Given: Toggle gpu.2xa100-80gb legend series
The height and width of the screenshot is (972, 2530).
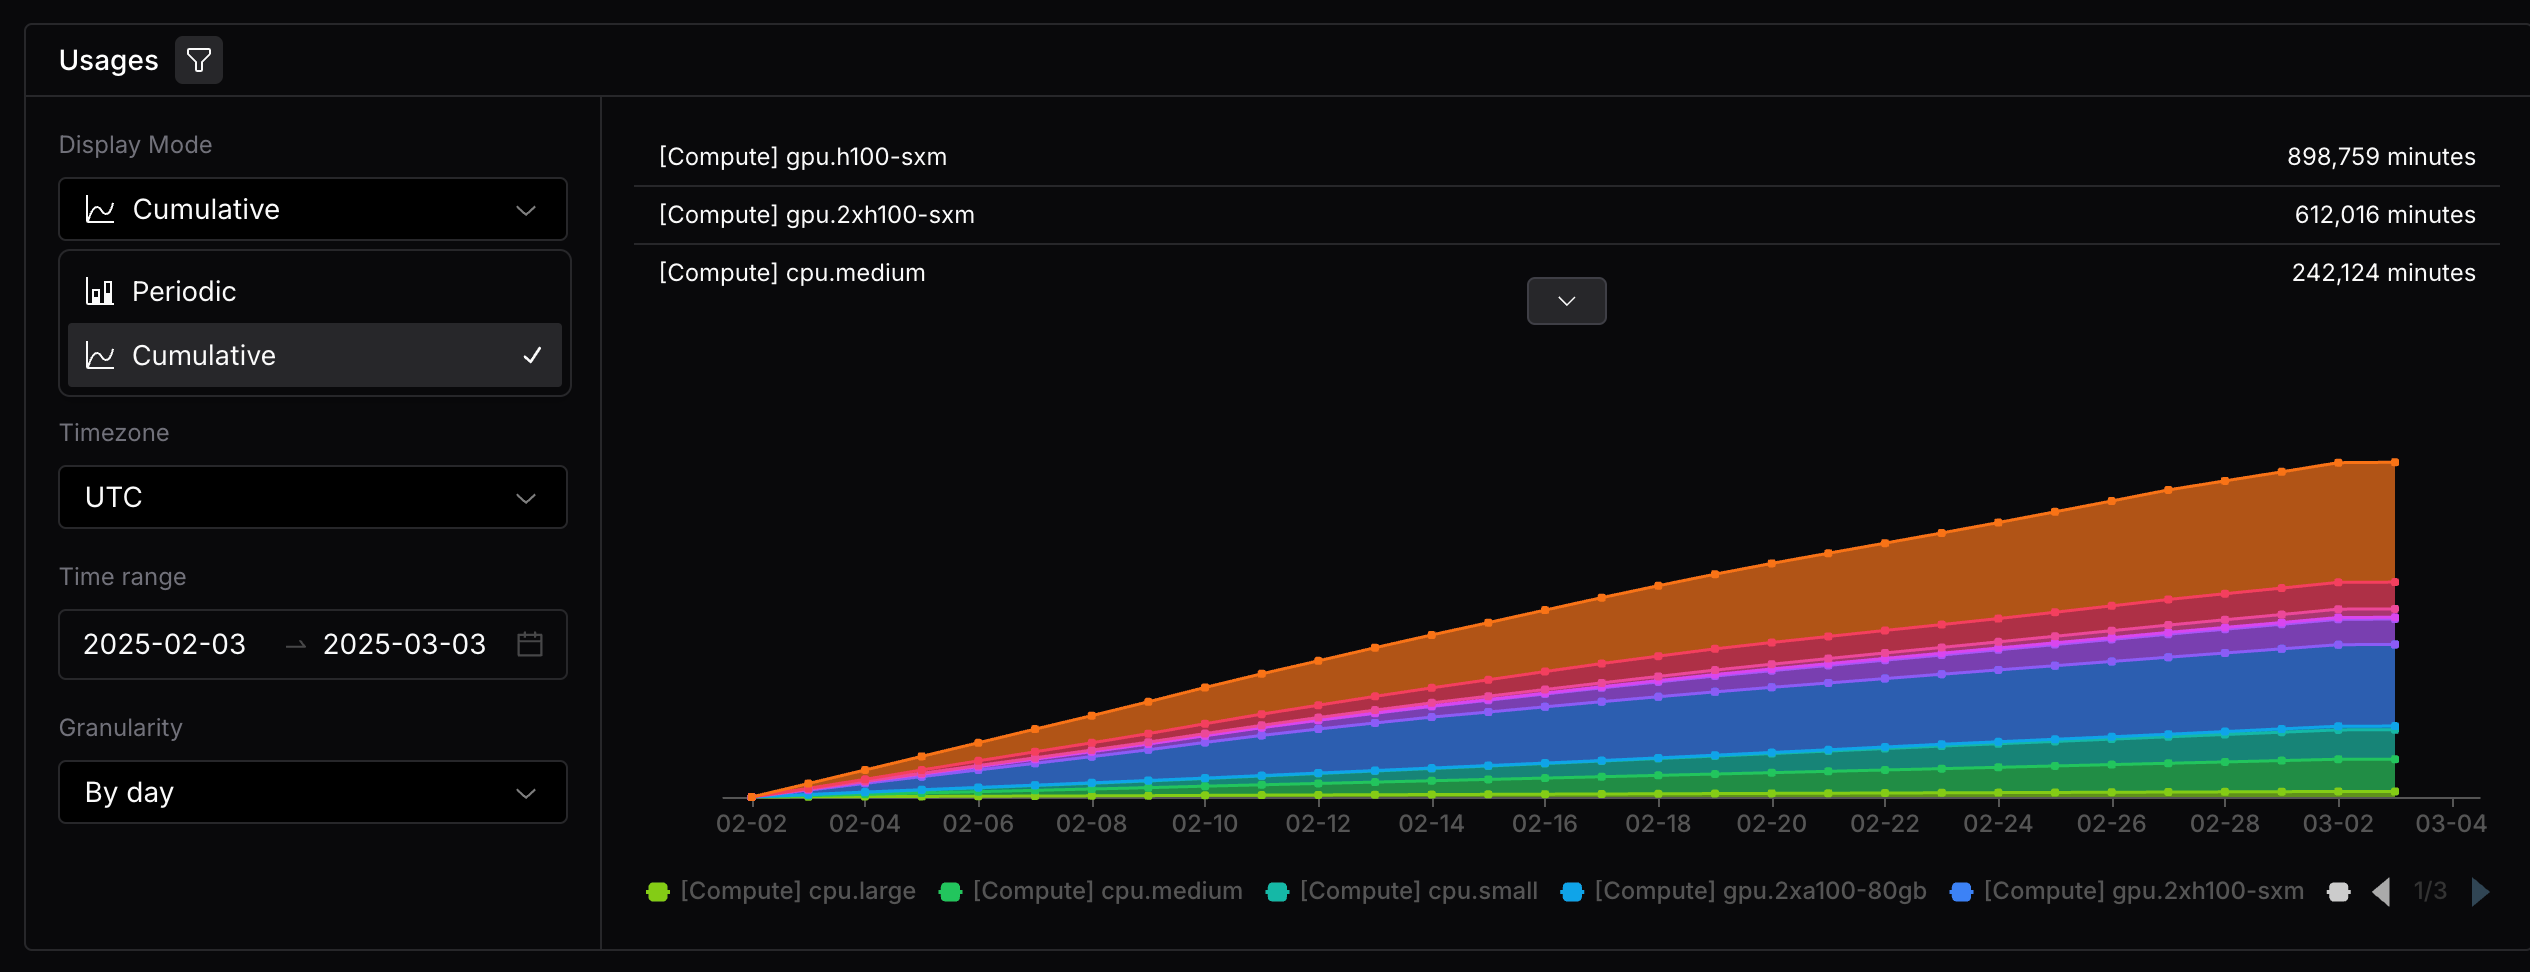Looking at the screenshot, I should point(1744,891).
